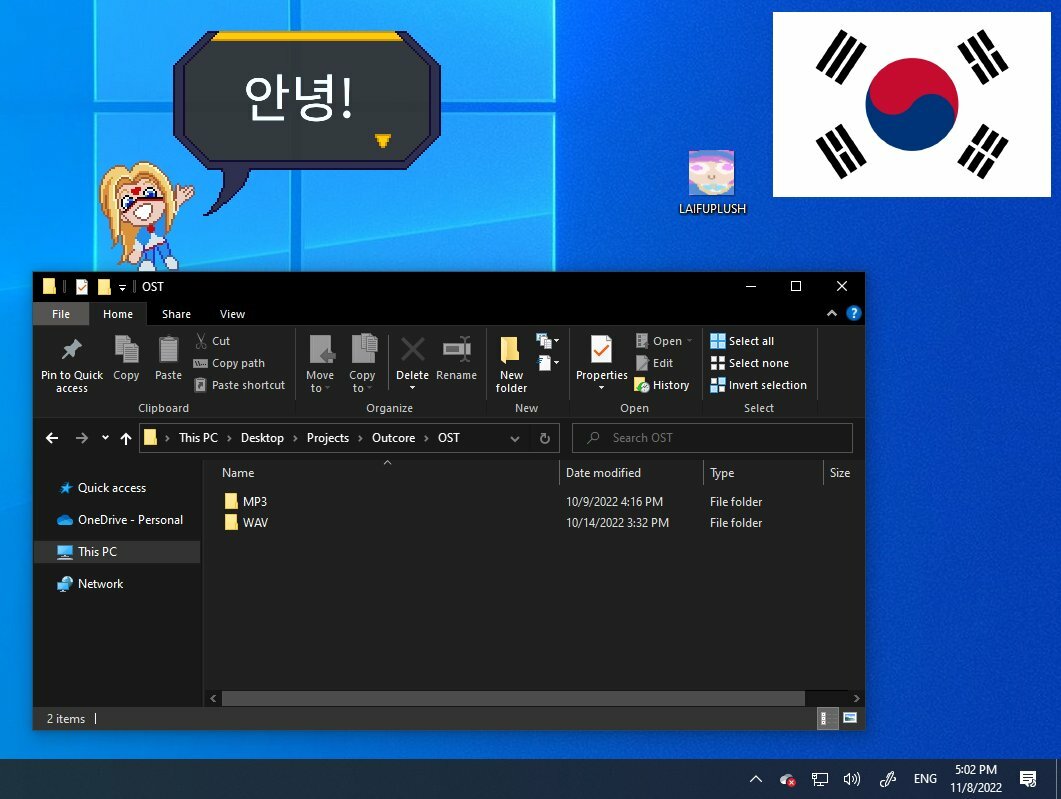Create a New folder
The width and height of the screenshot is (1061, 799).
click(x=511, y=365)
